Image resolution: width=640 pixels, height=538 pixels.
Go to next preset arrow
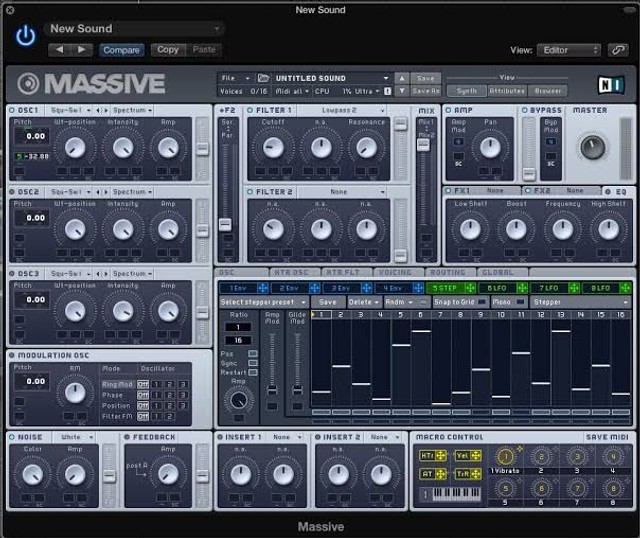[x=81, y=50]
